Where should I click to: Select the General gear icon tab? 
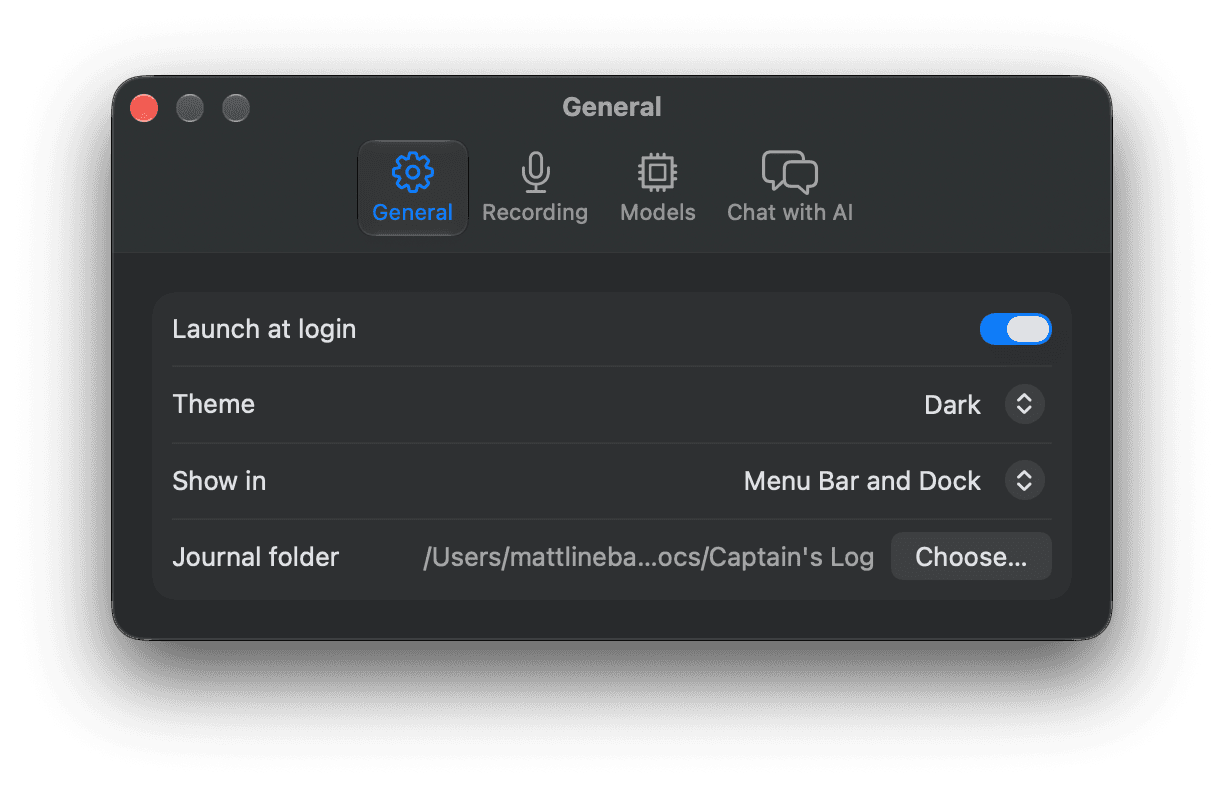(412, 188)
